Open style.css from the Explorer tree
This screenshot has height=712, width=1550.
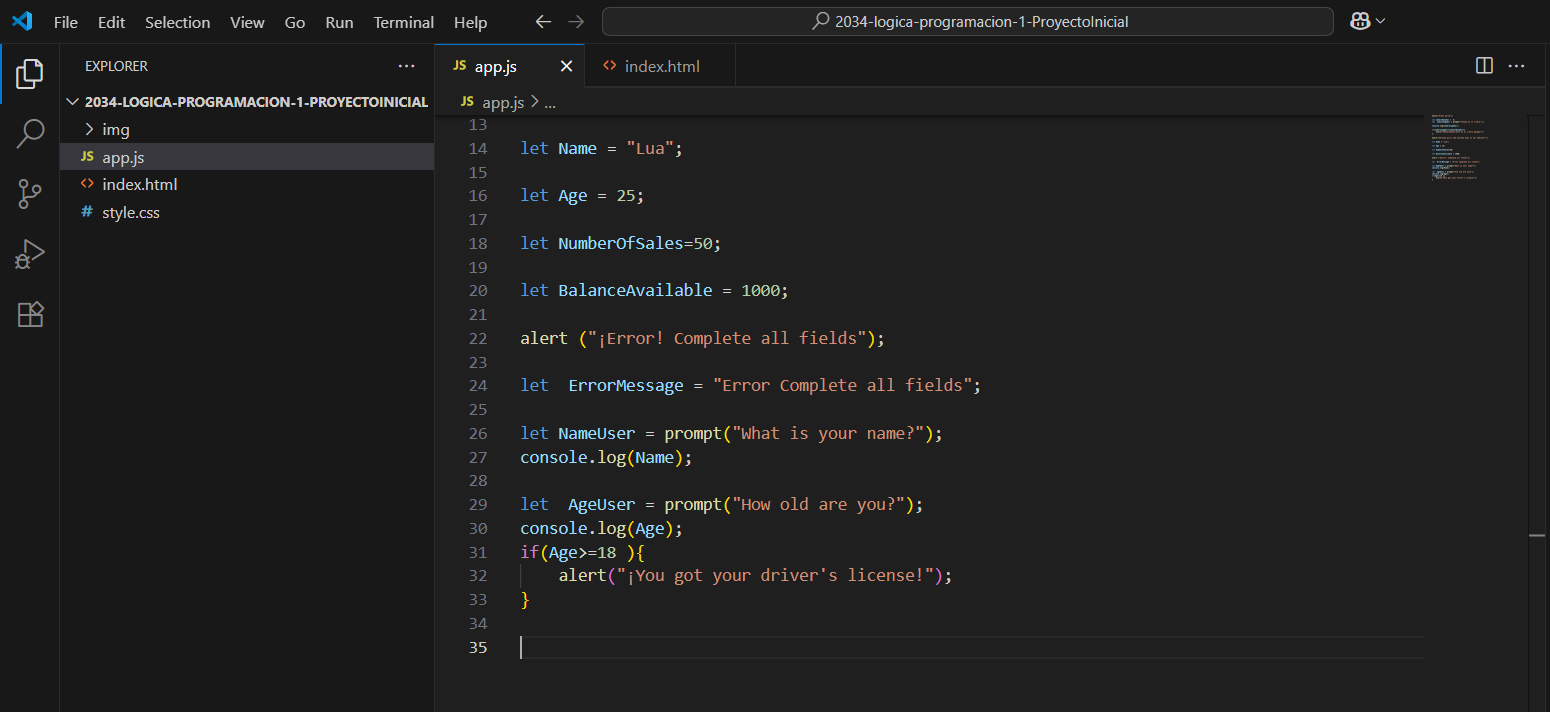[x=247, y=212]
